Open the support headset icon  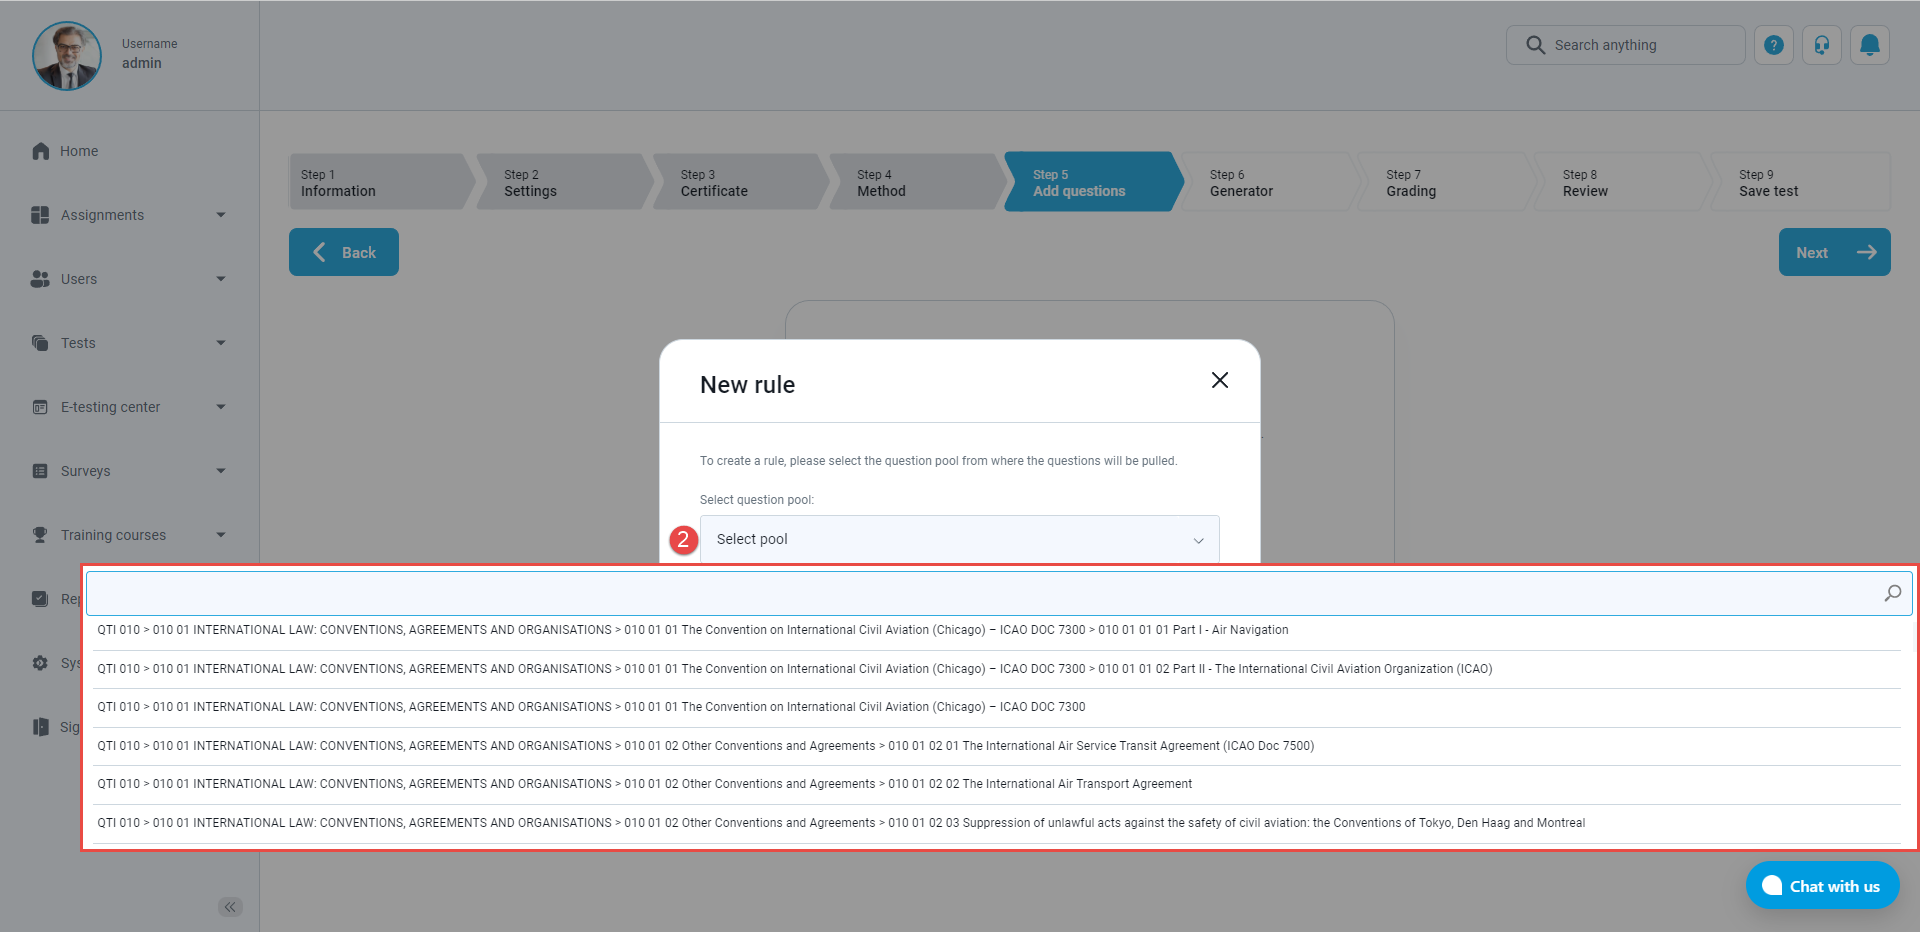(x=1821, y=45)
